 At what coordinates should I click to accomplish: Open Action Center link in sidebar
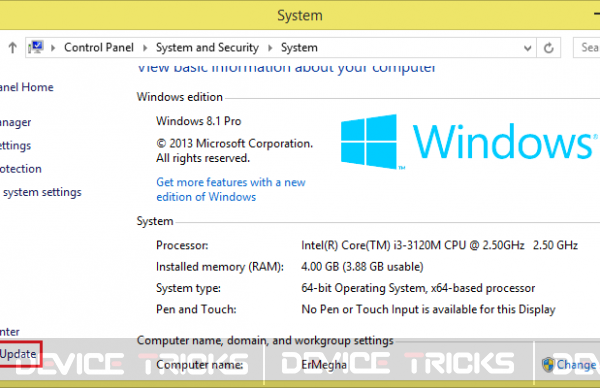(10, 332)
